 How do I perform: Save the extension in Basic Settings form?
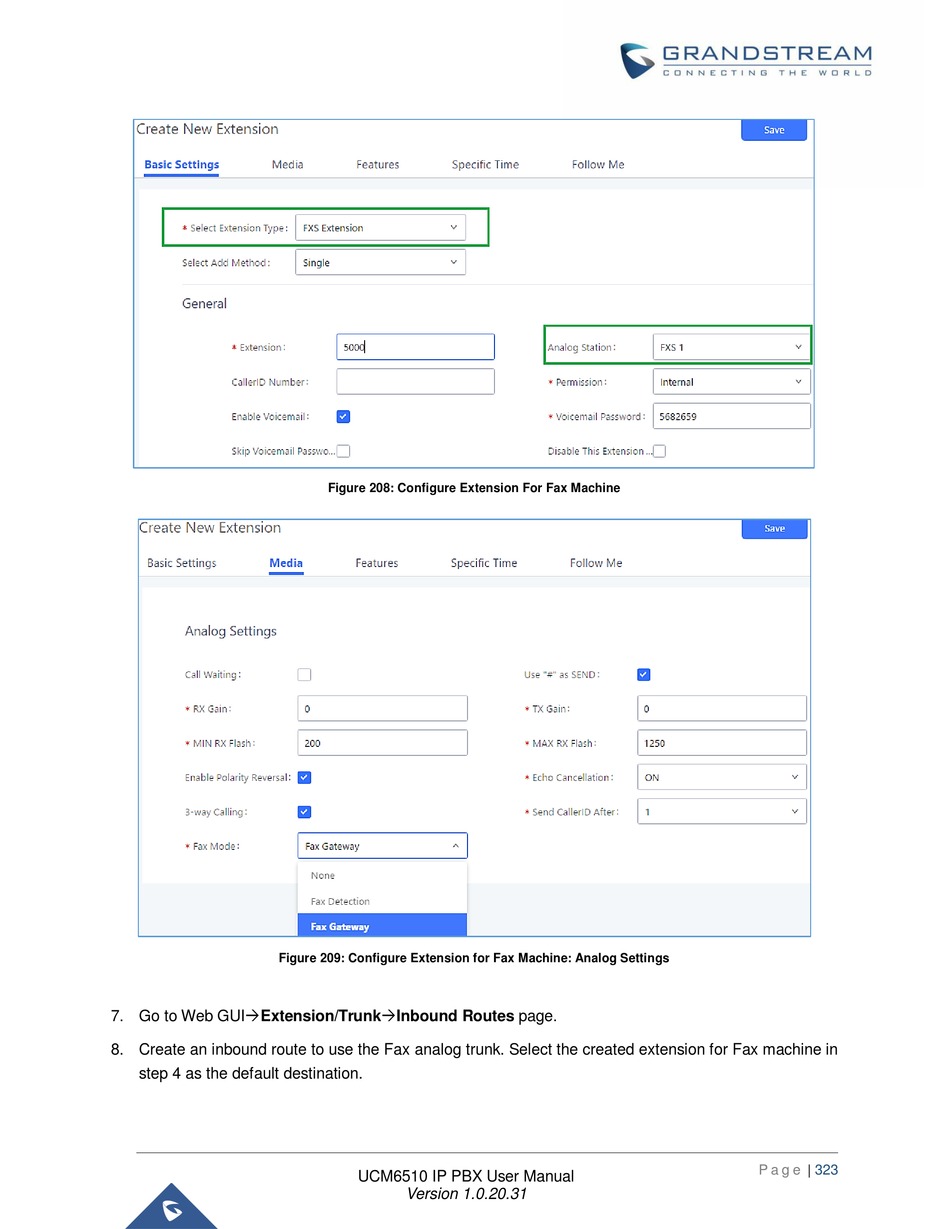pyautogui.click(x=774, y=130)
